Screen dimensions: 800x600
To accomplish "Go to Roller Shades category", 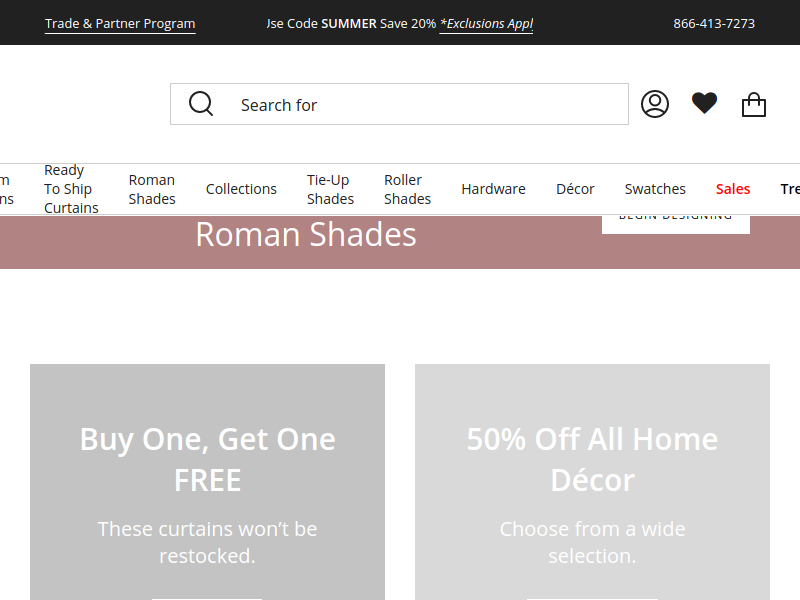I will coord(407,189).
